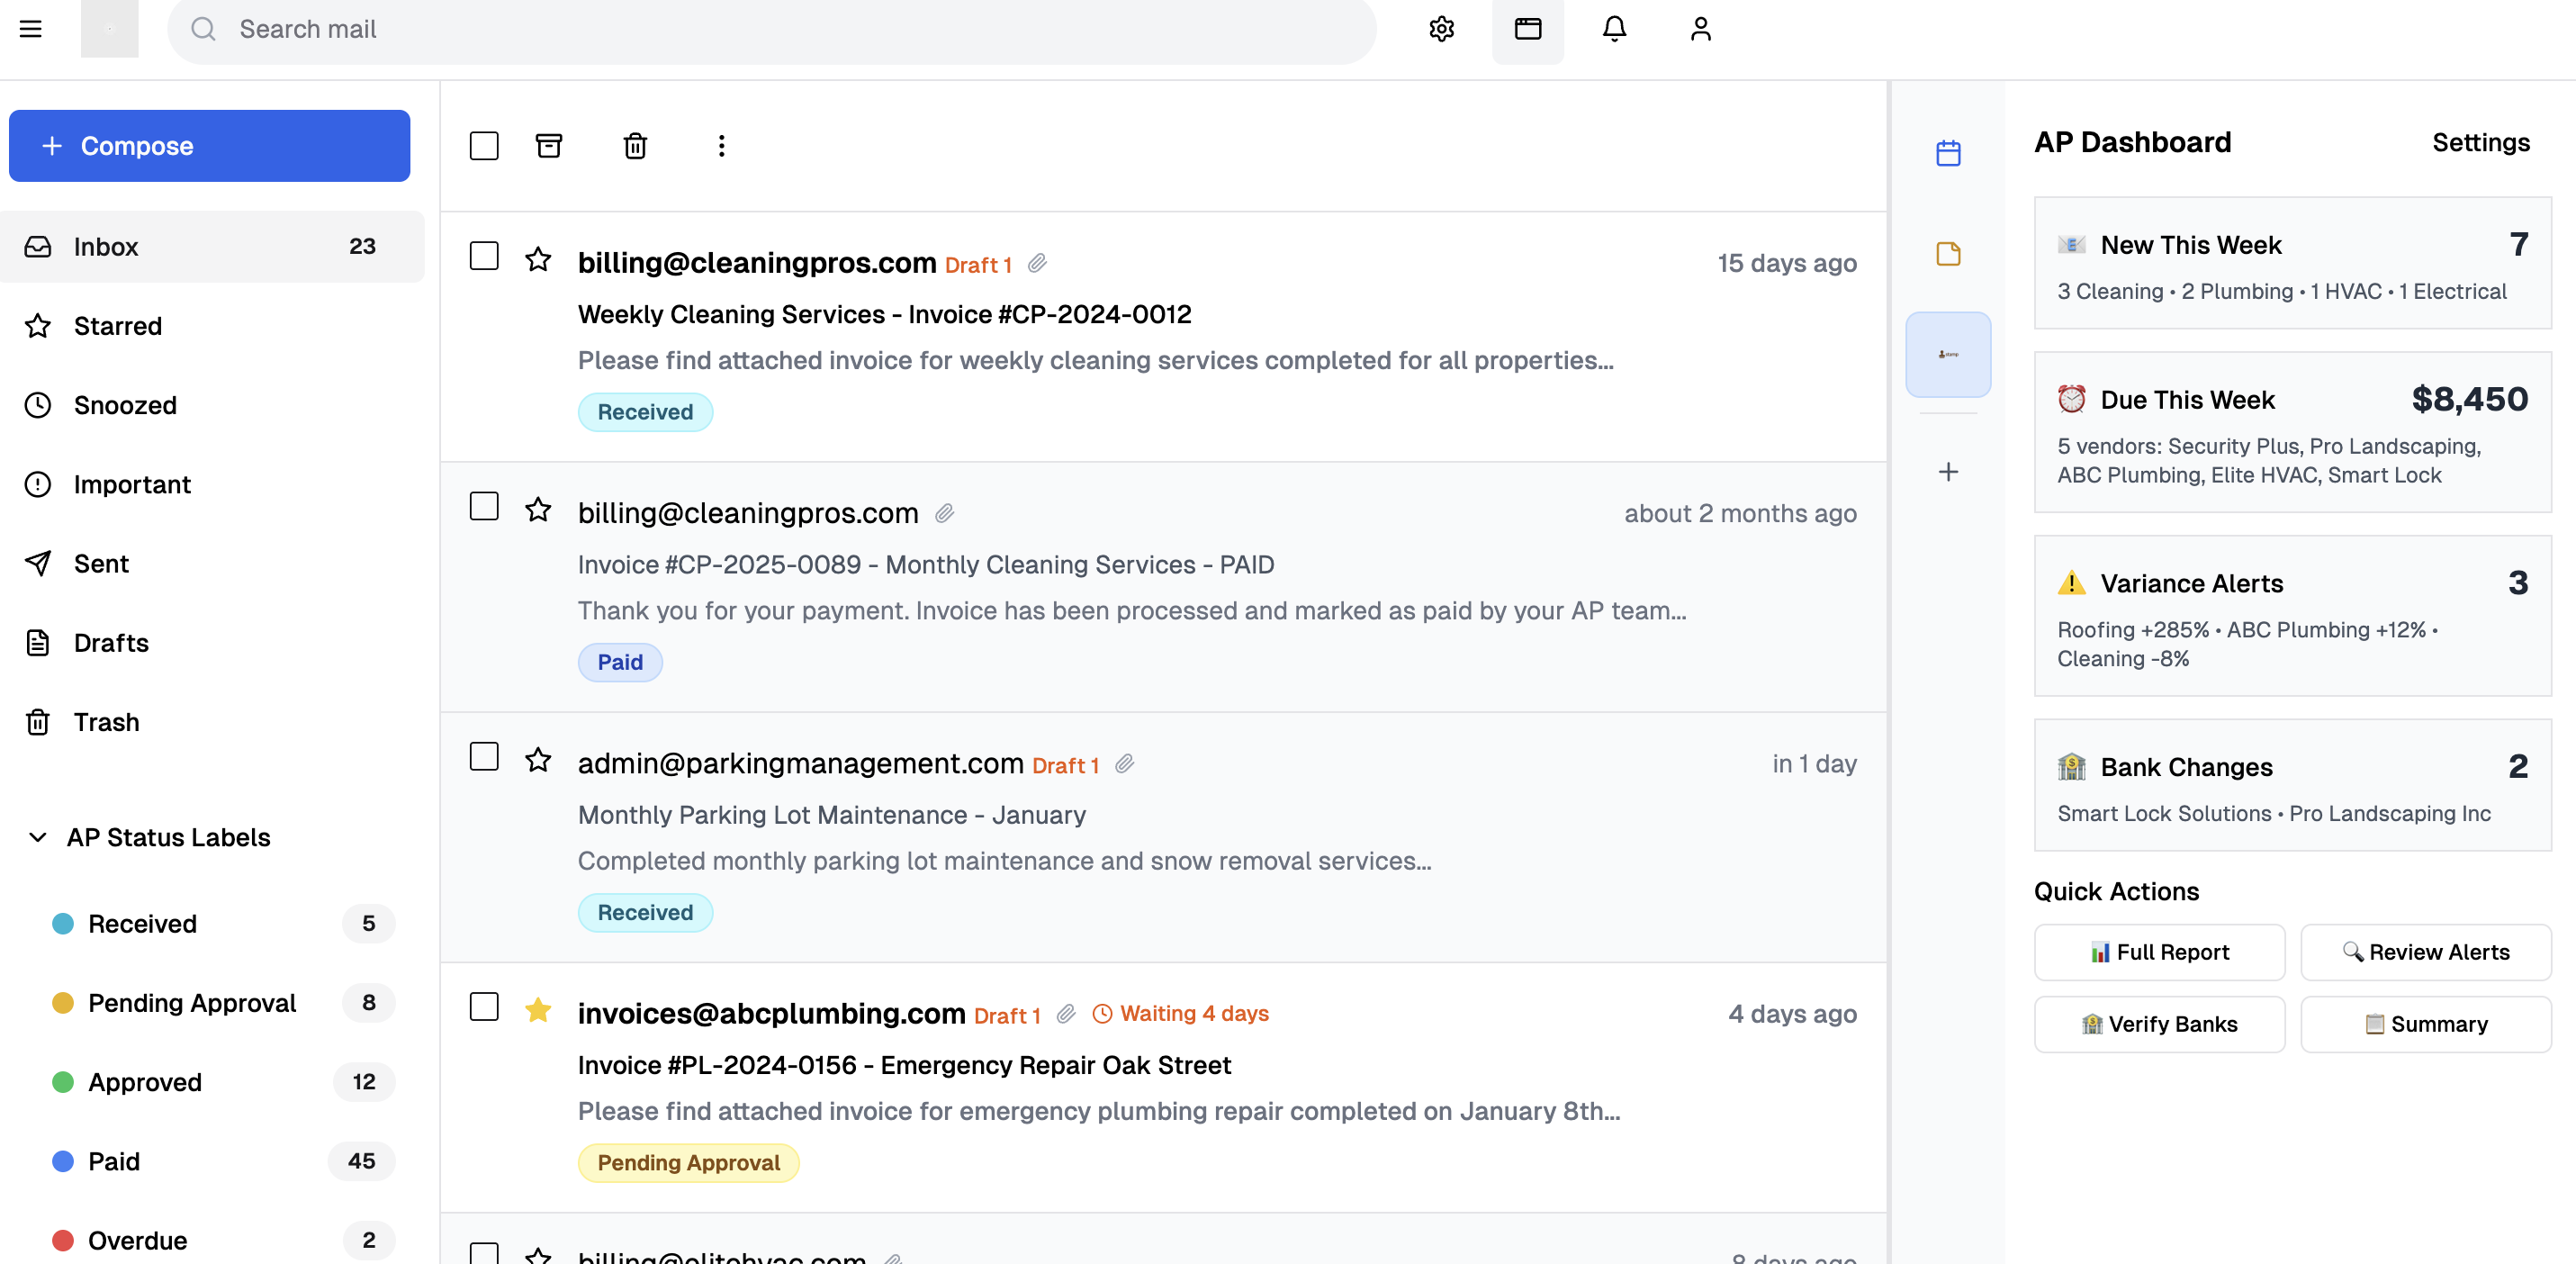This screenshot has width=2576, height=1264.
Task: Select the invoices@abcplumbing.com email checkbox
Action: 484,1007
